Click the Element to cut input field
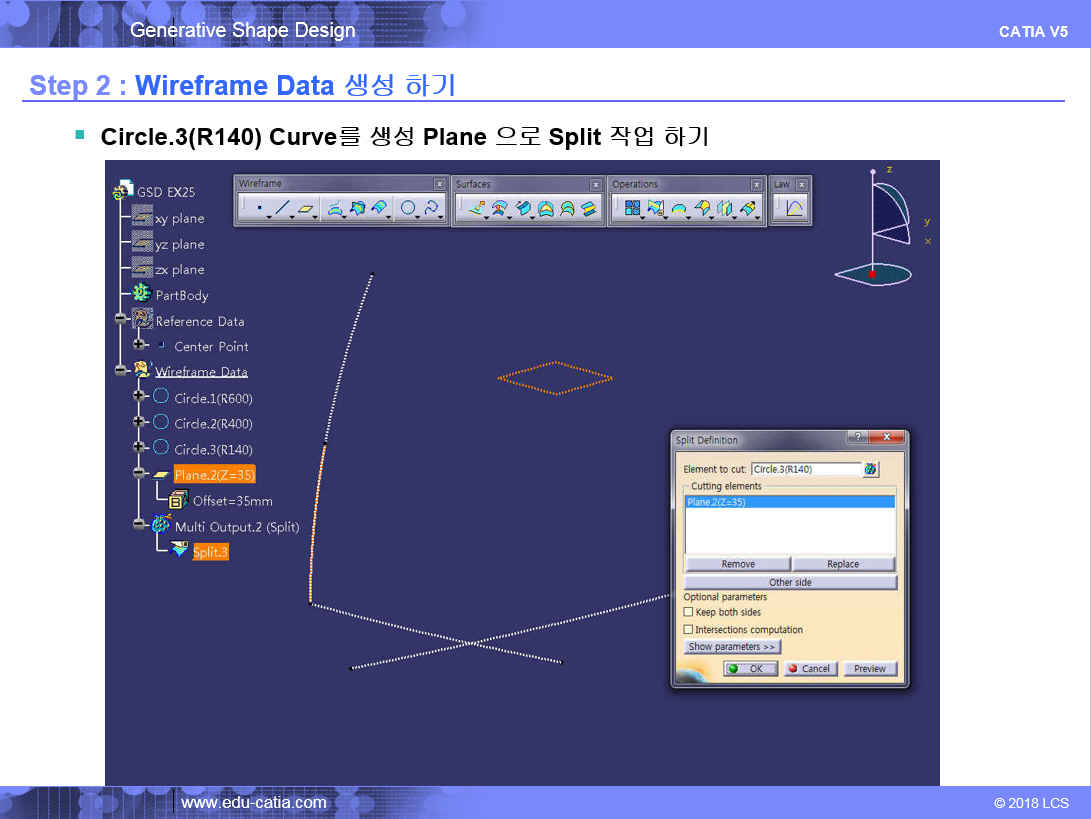This screenshot has width=1091, height=819. pos(805,469)
